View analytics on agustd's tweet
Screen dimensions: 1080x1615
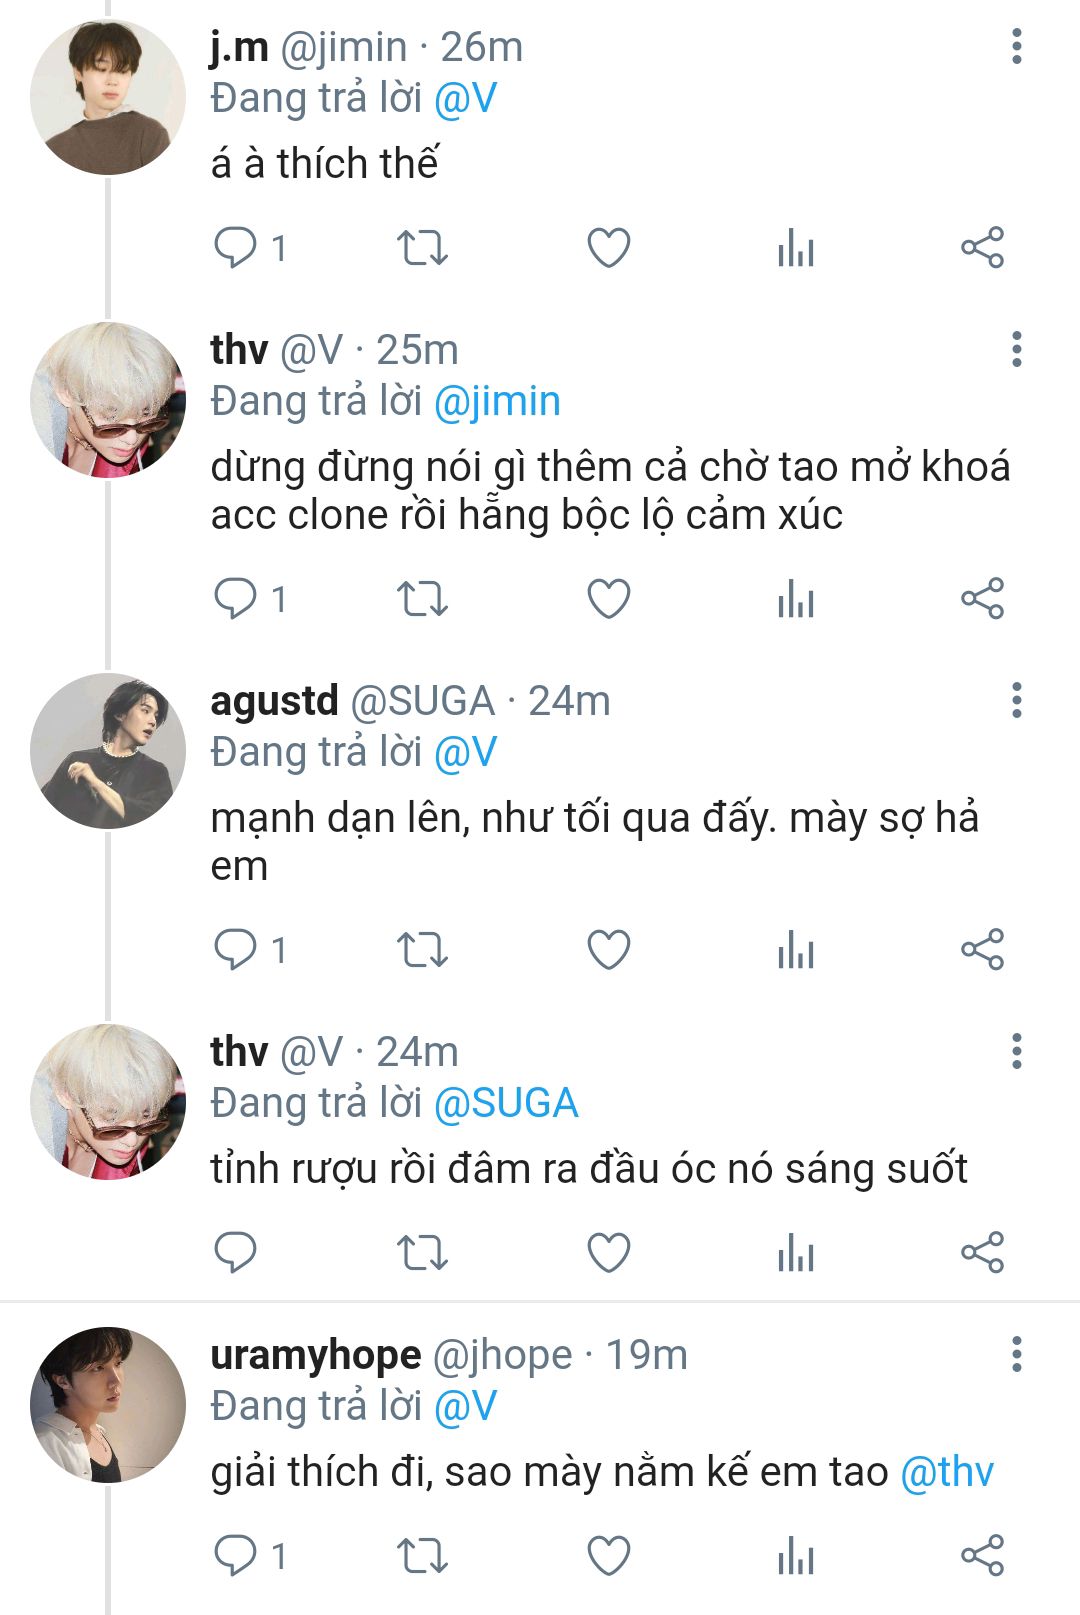click(x=796, y=950)
